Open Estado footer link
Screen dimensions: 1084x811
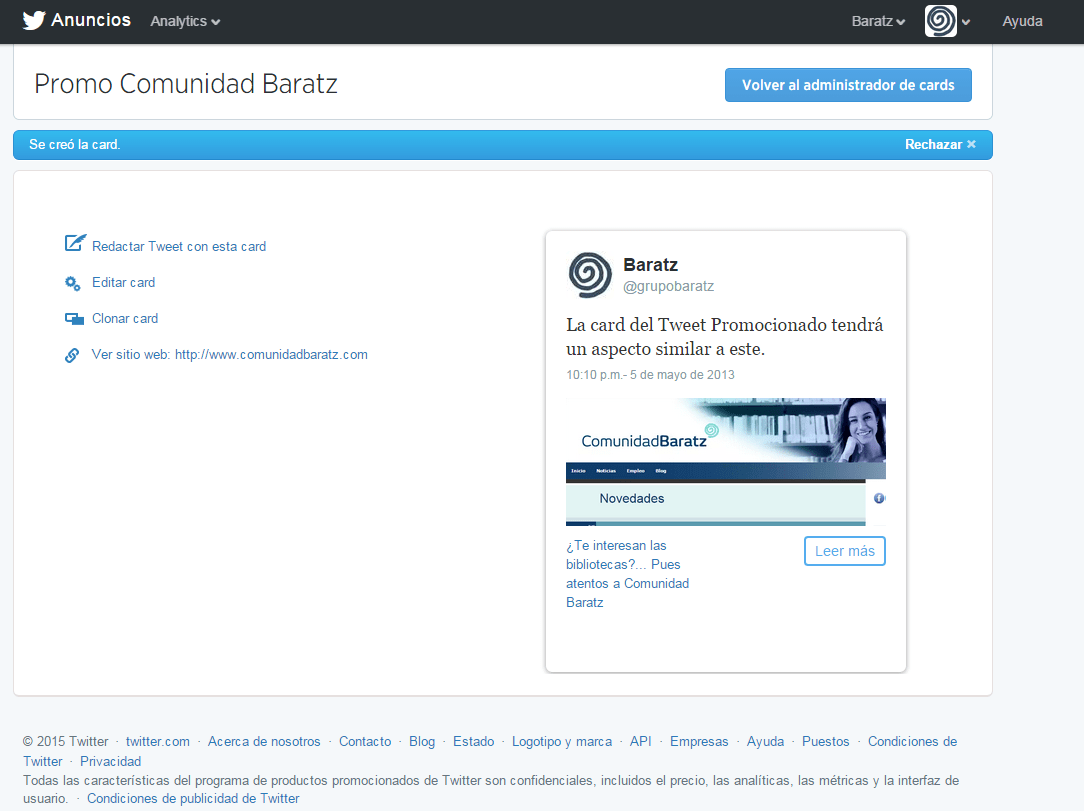474,741
